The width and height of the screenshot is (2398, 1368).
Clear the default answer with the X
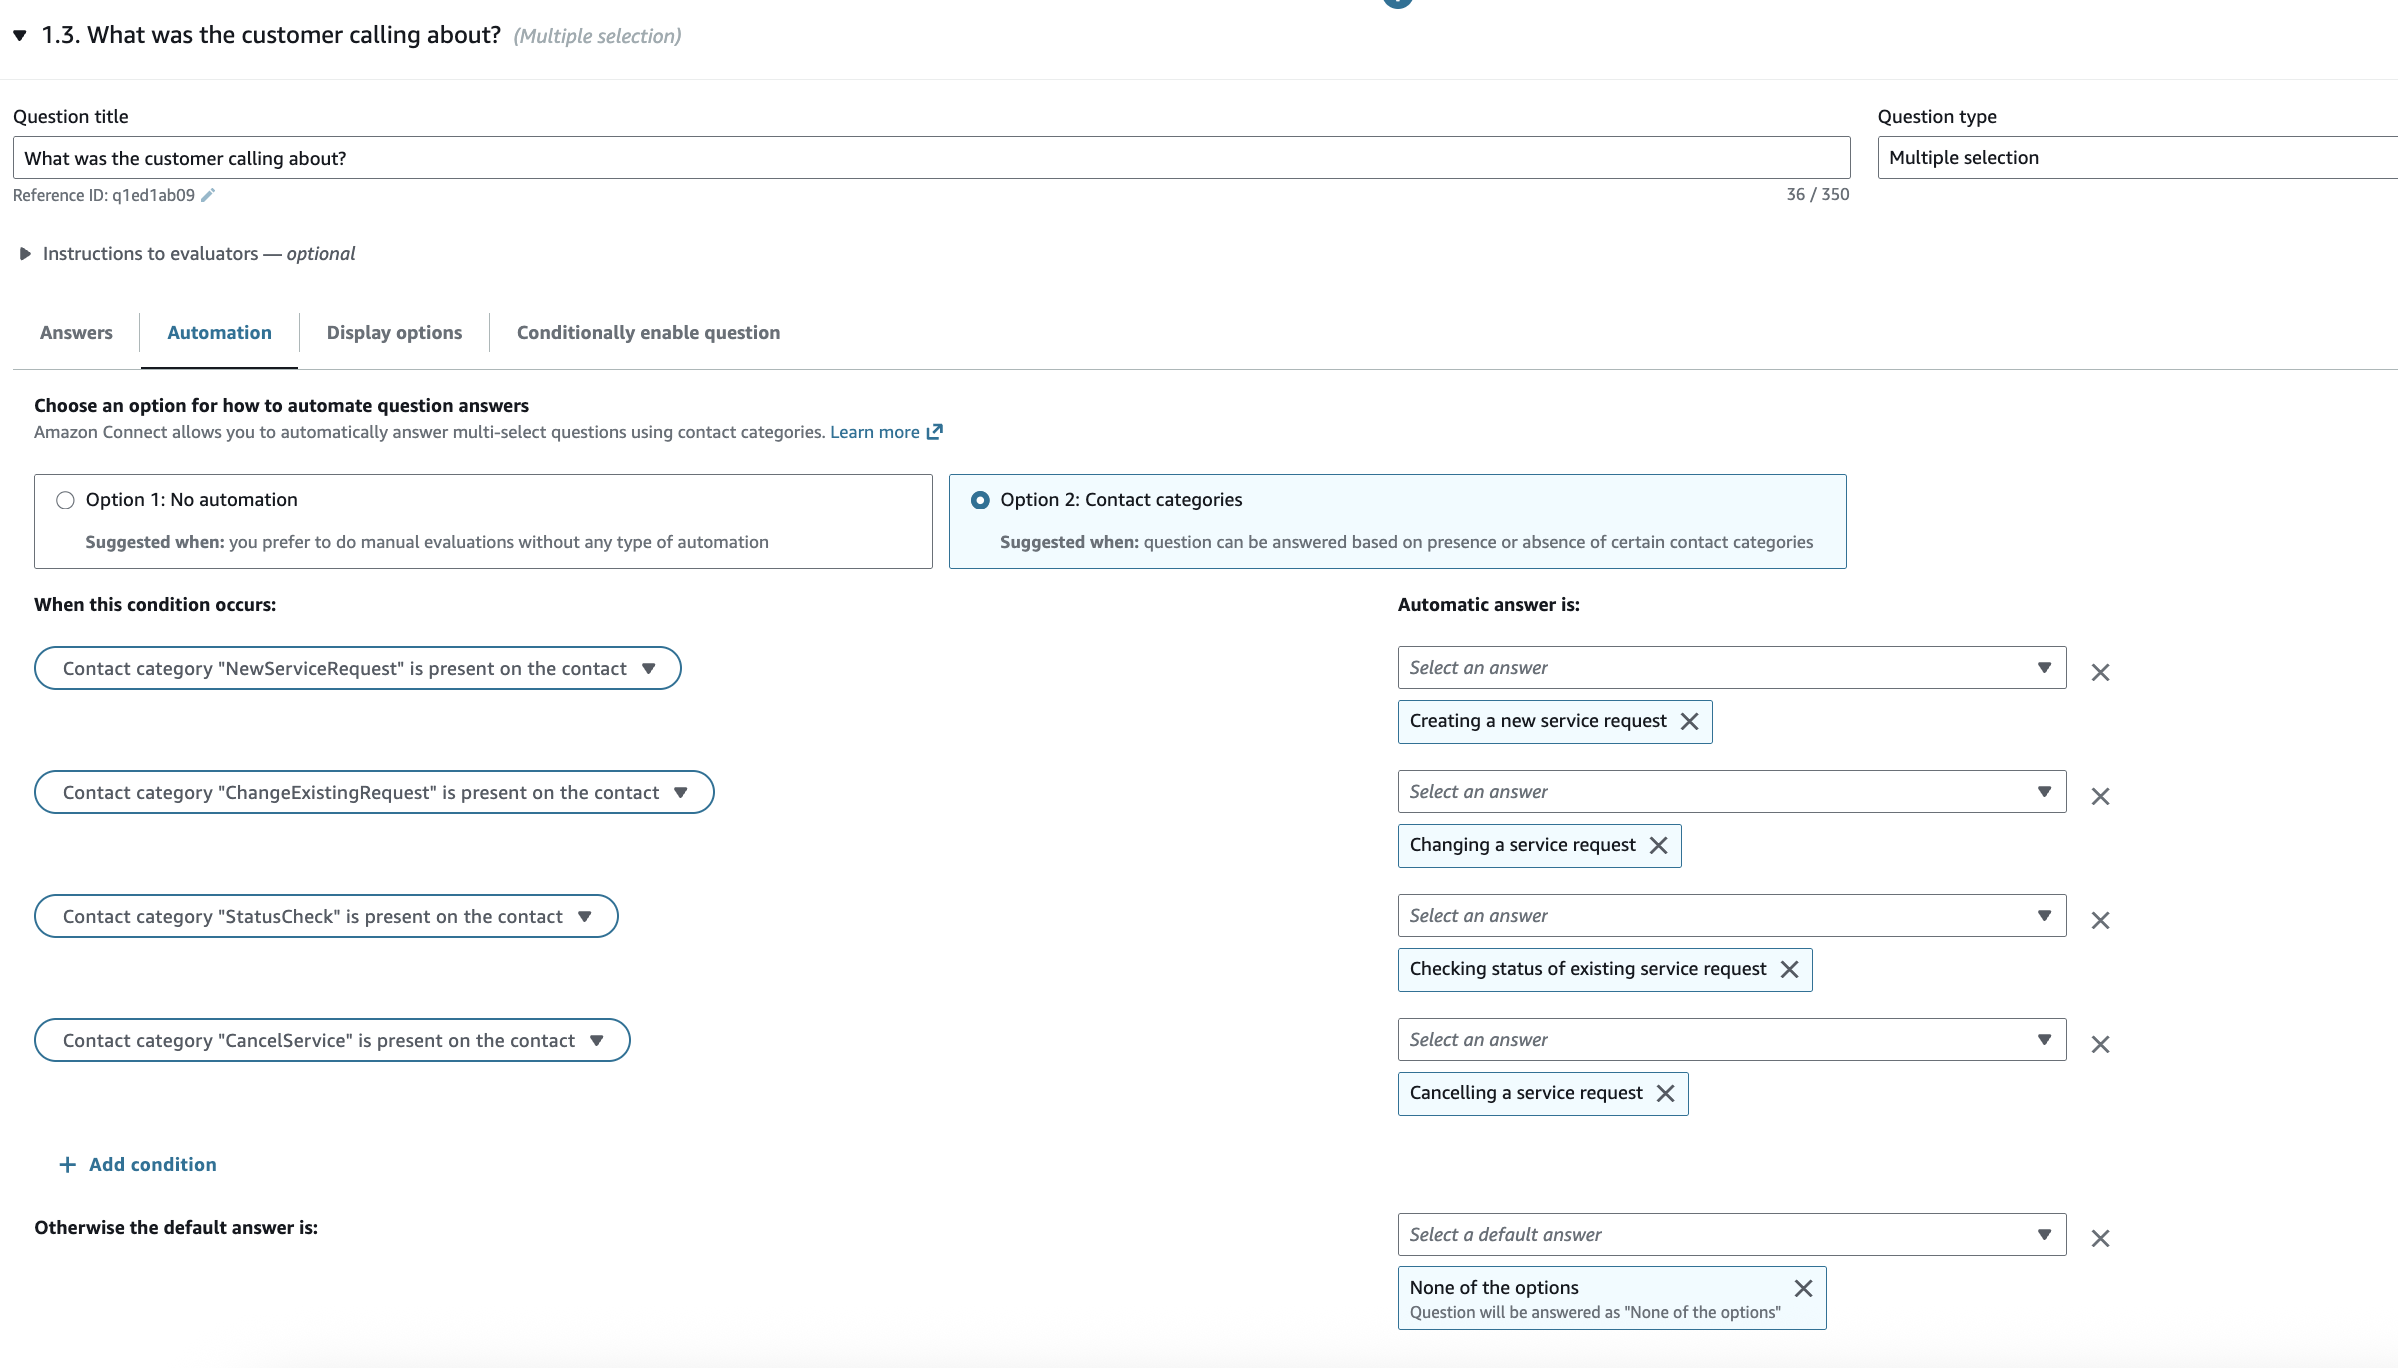pos(2100,1238)
